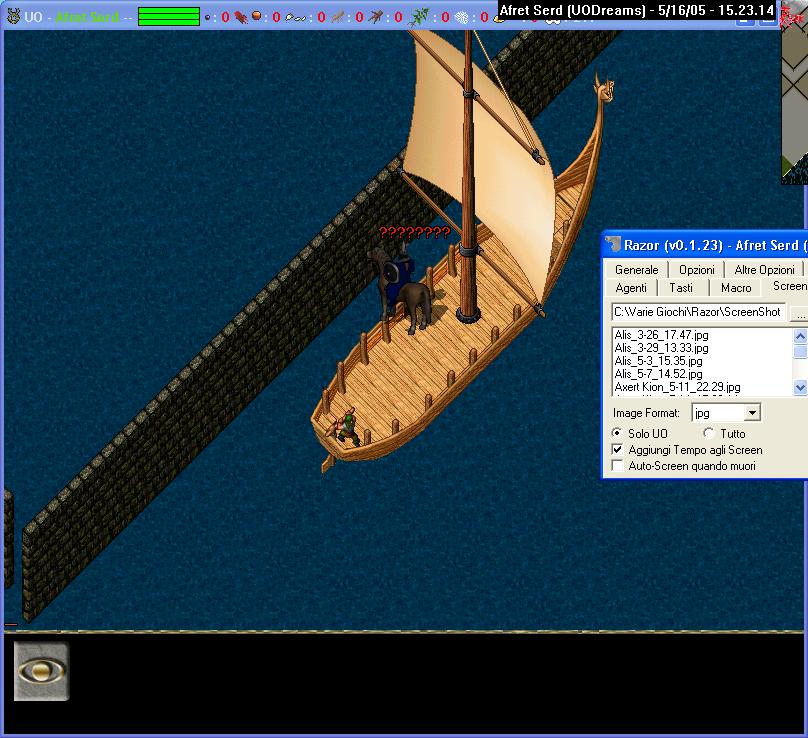Uncheck Aggiungi Tempo agli Screen checkbox
Viewport: 808px width, 738px height.
pyautogui.click(x=617, y=449)
